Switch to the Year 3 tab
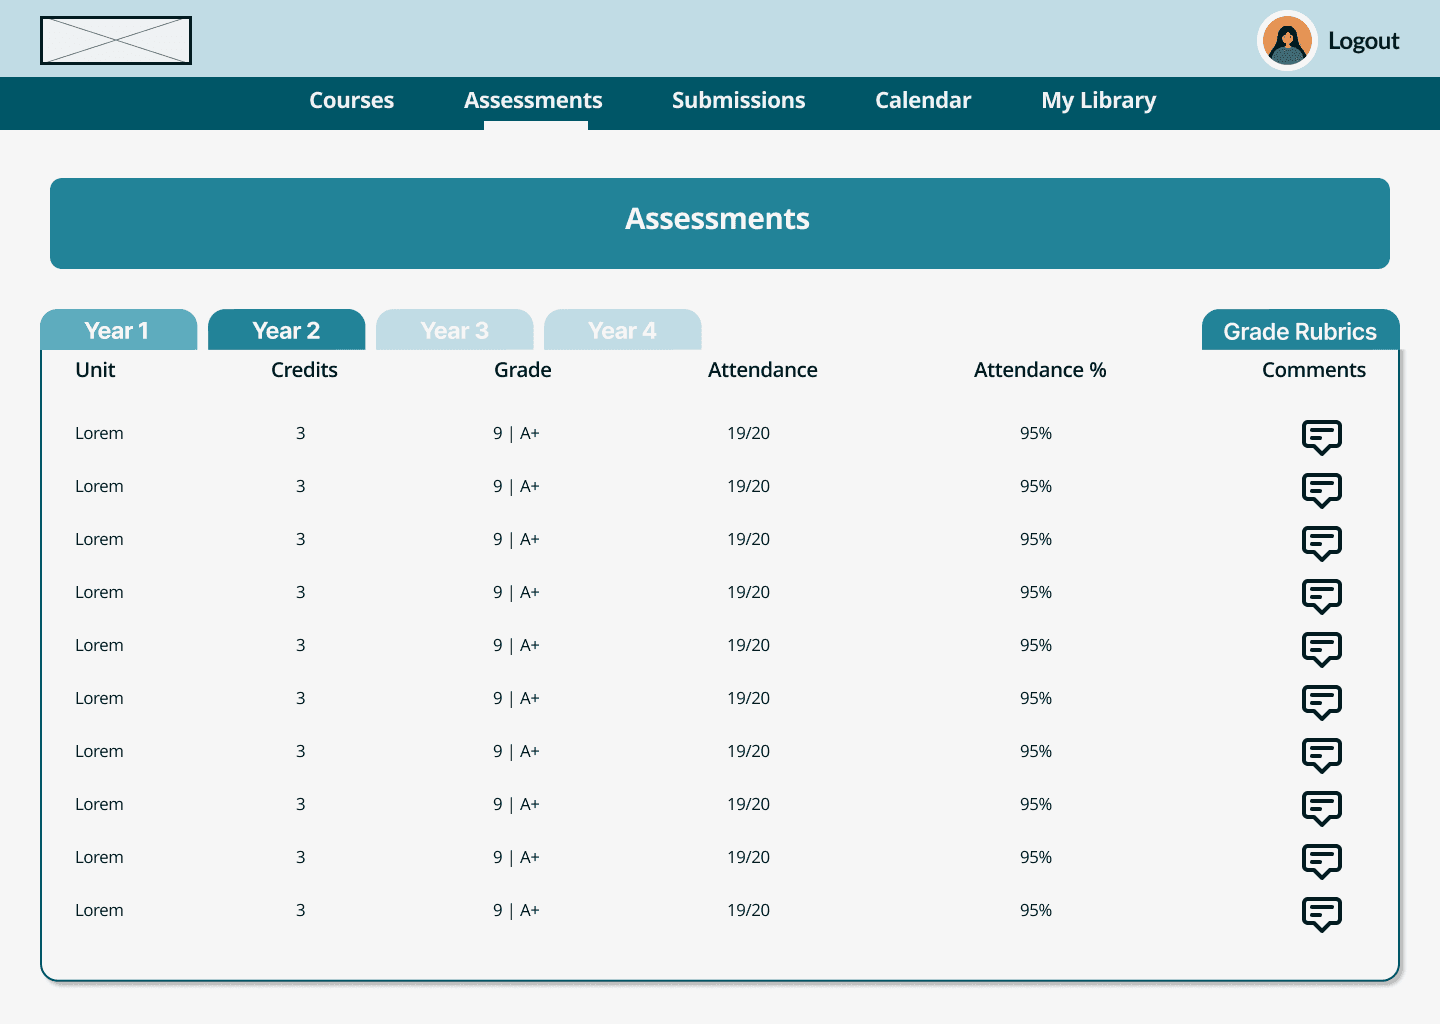This screenshot has height=1024, width=1440. coord(454,330)
